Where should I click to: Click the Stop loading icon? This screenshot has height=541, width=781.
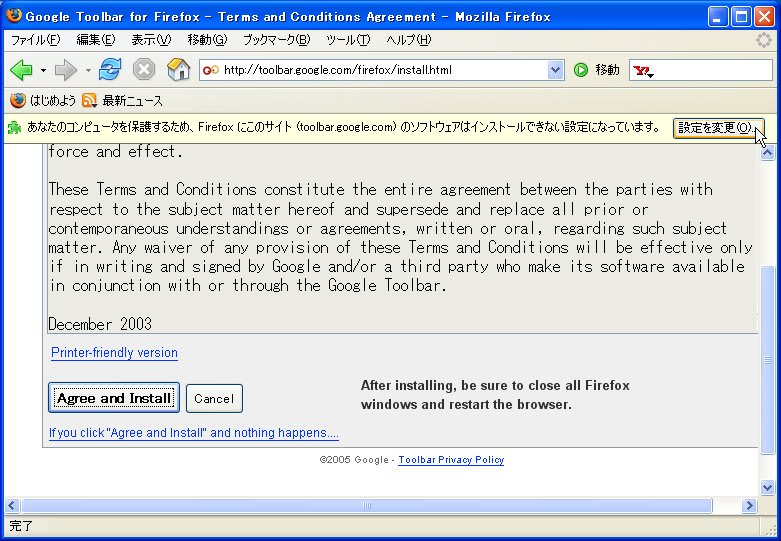point(144,70)
